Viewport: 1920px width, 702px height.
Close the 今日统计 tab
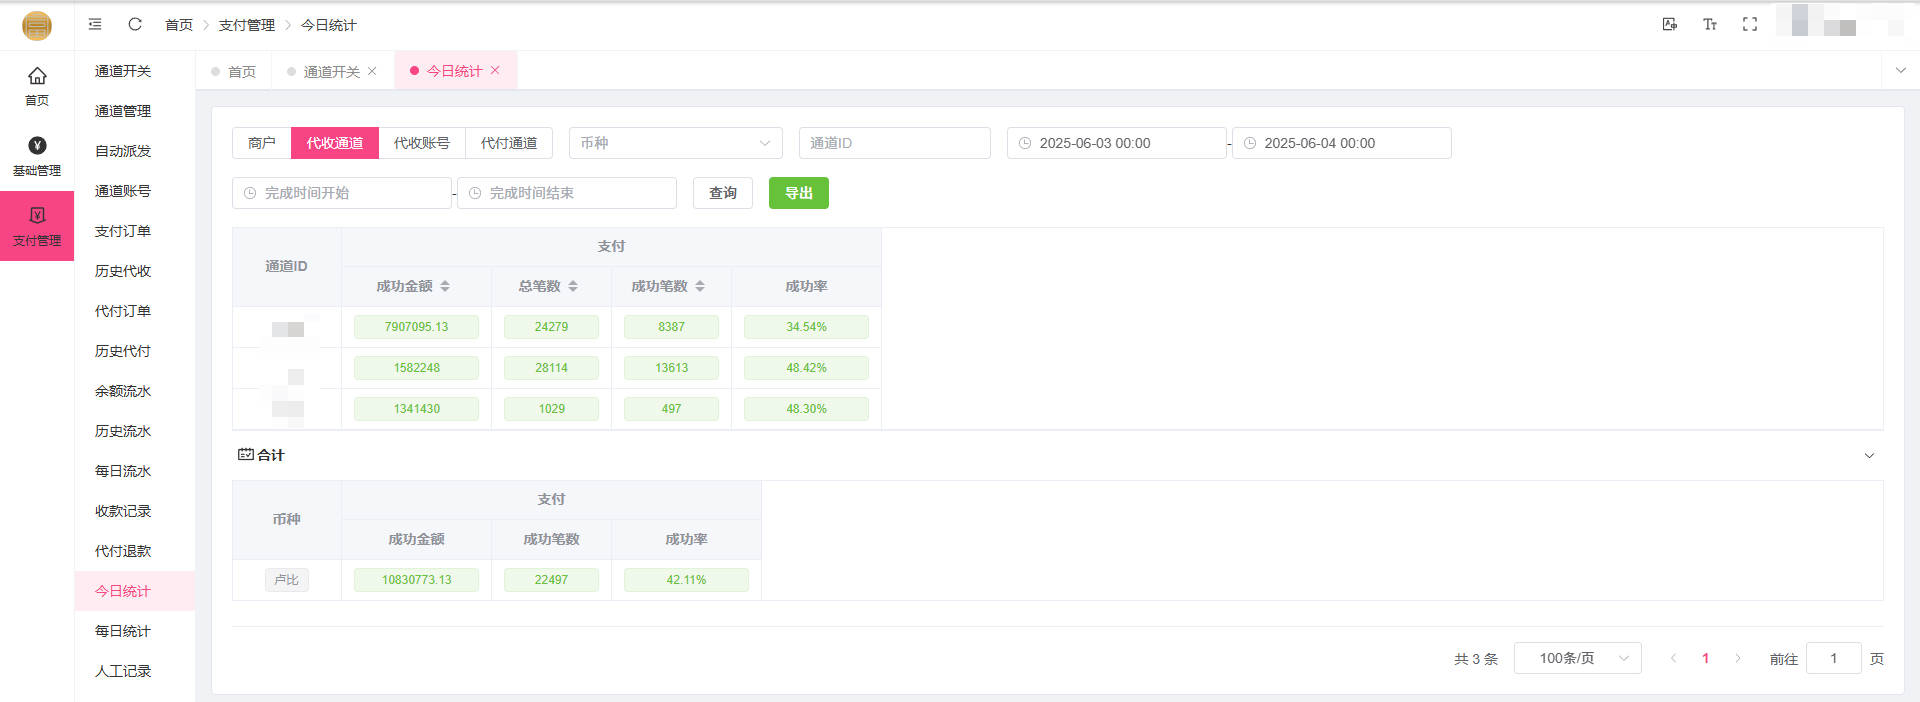coord(495,70)
